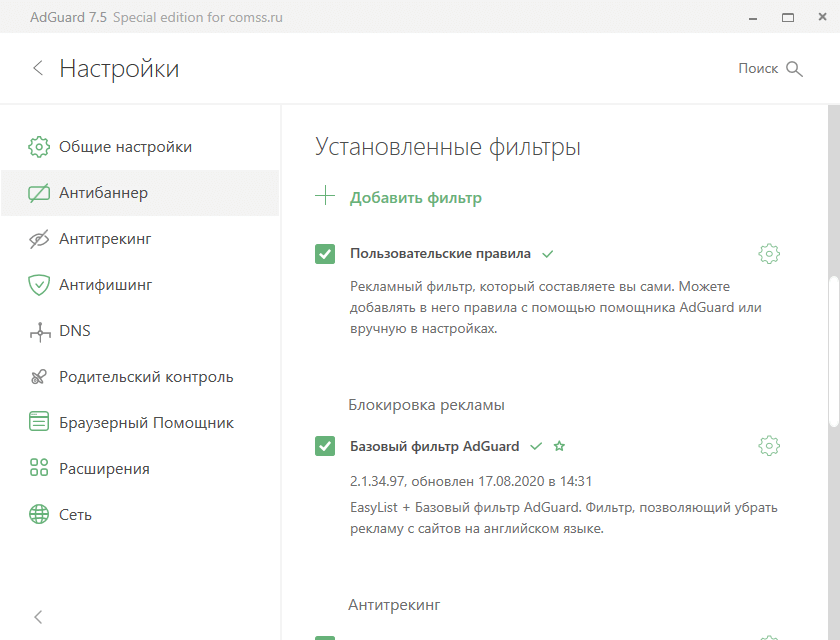Viewport: 840px width, 640px height.
Task: Click the vertical scrollbar thumb
Action: click(833, 352)
